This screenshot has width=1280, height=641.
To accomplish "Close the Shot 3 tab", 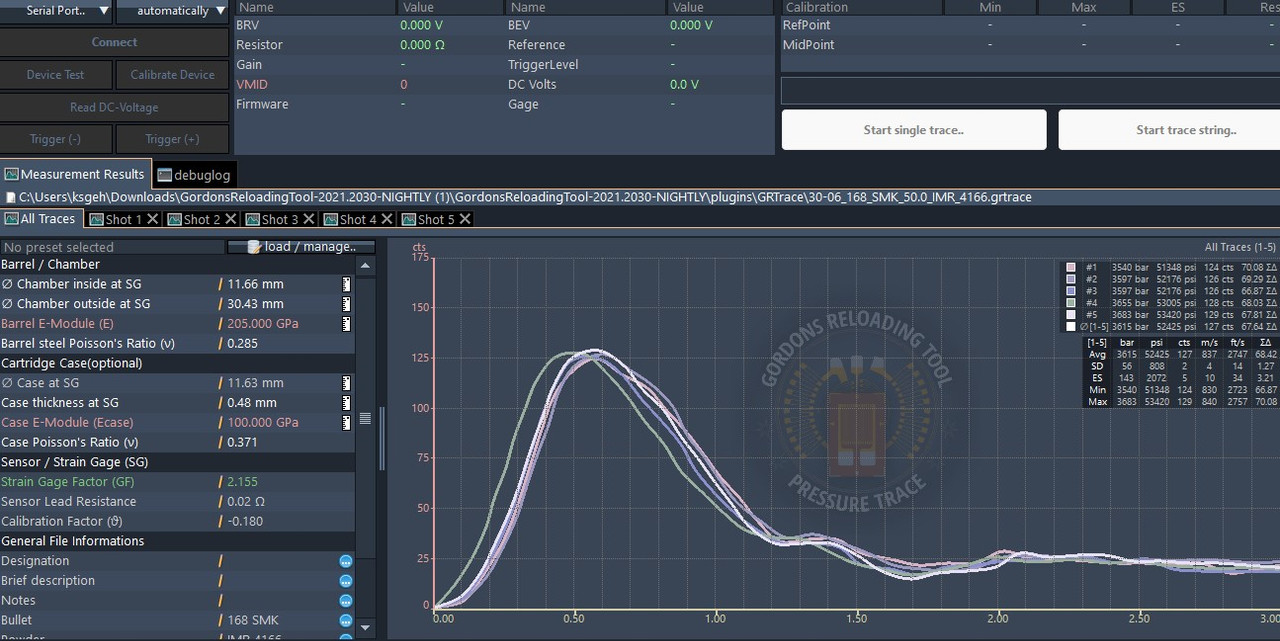I will [x=309, y=219].
